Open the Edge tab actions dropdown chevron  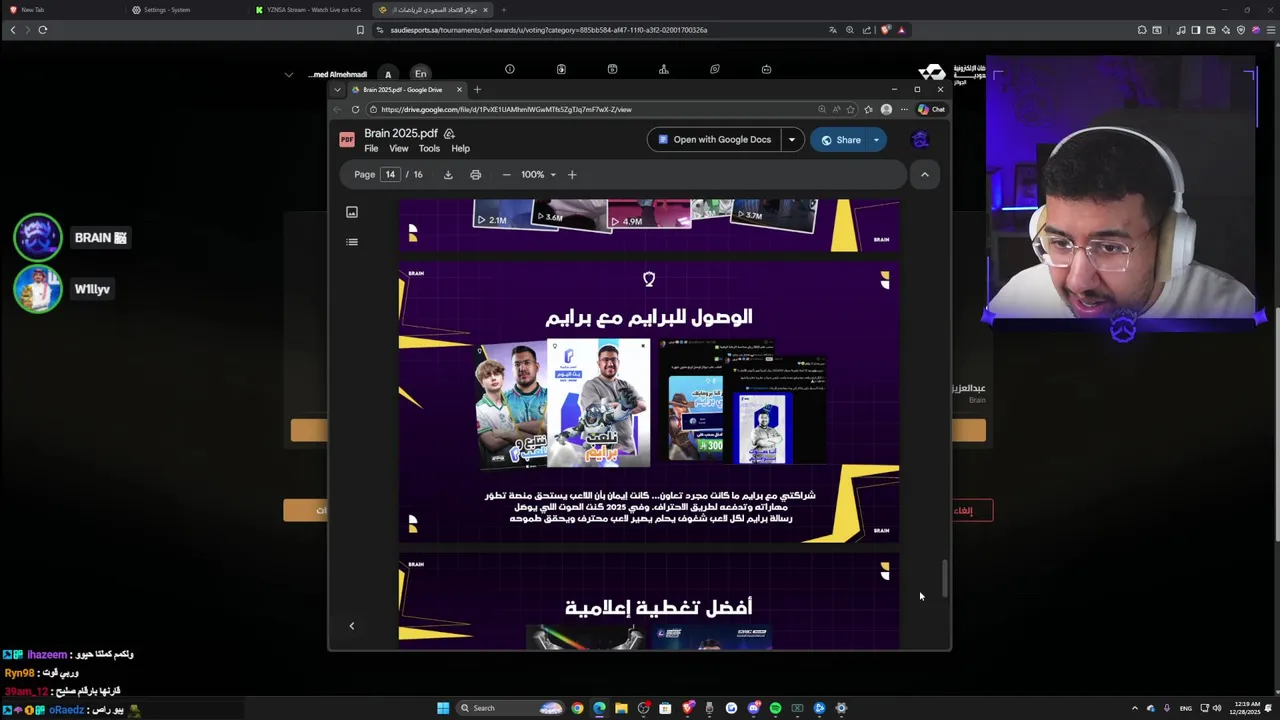coord(337,90)
